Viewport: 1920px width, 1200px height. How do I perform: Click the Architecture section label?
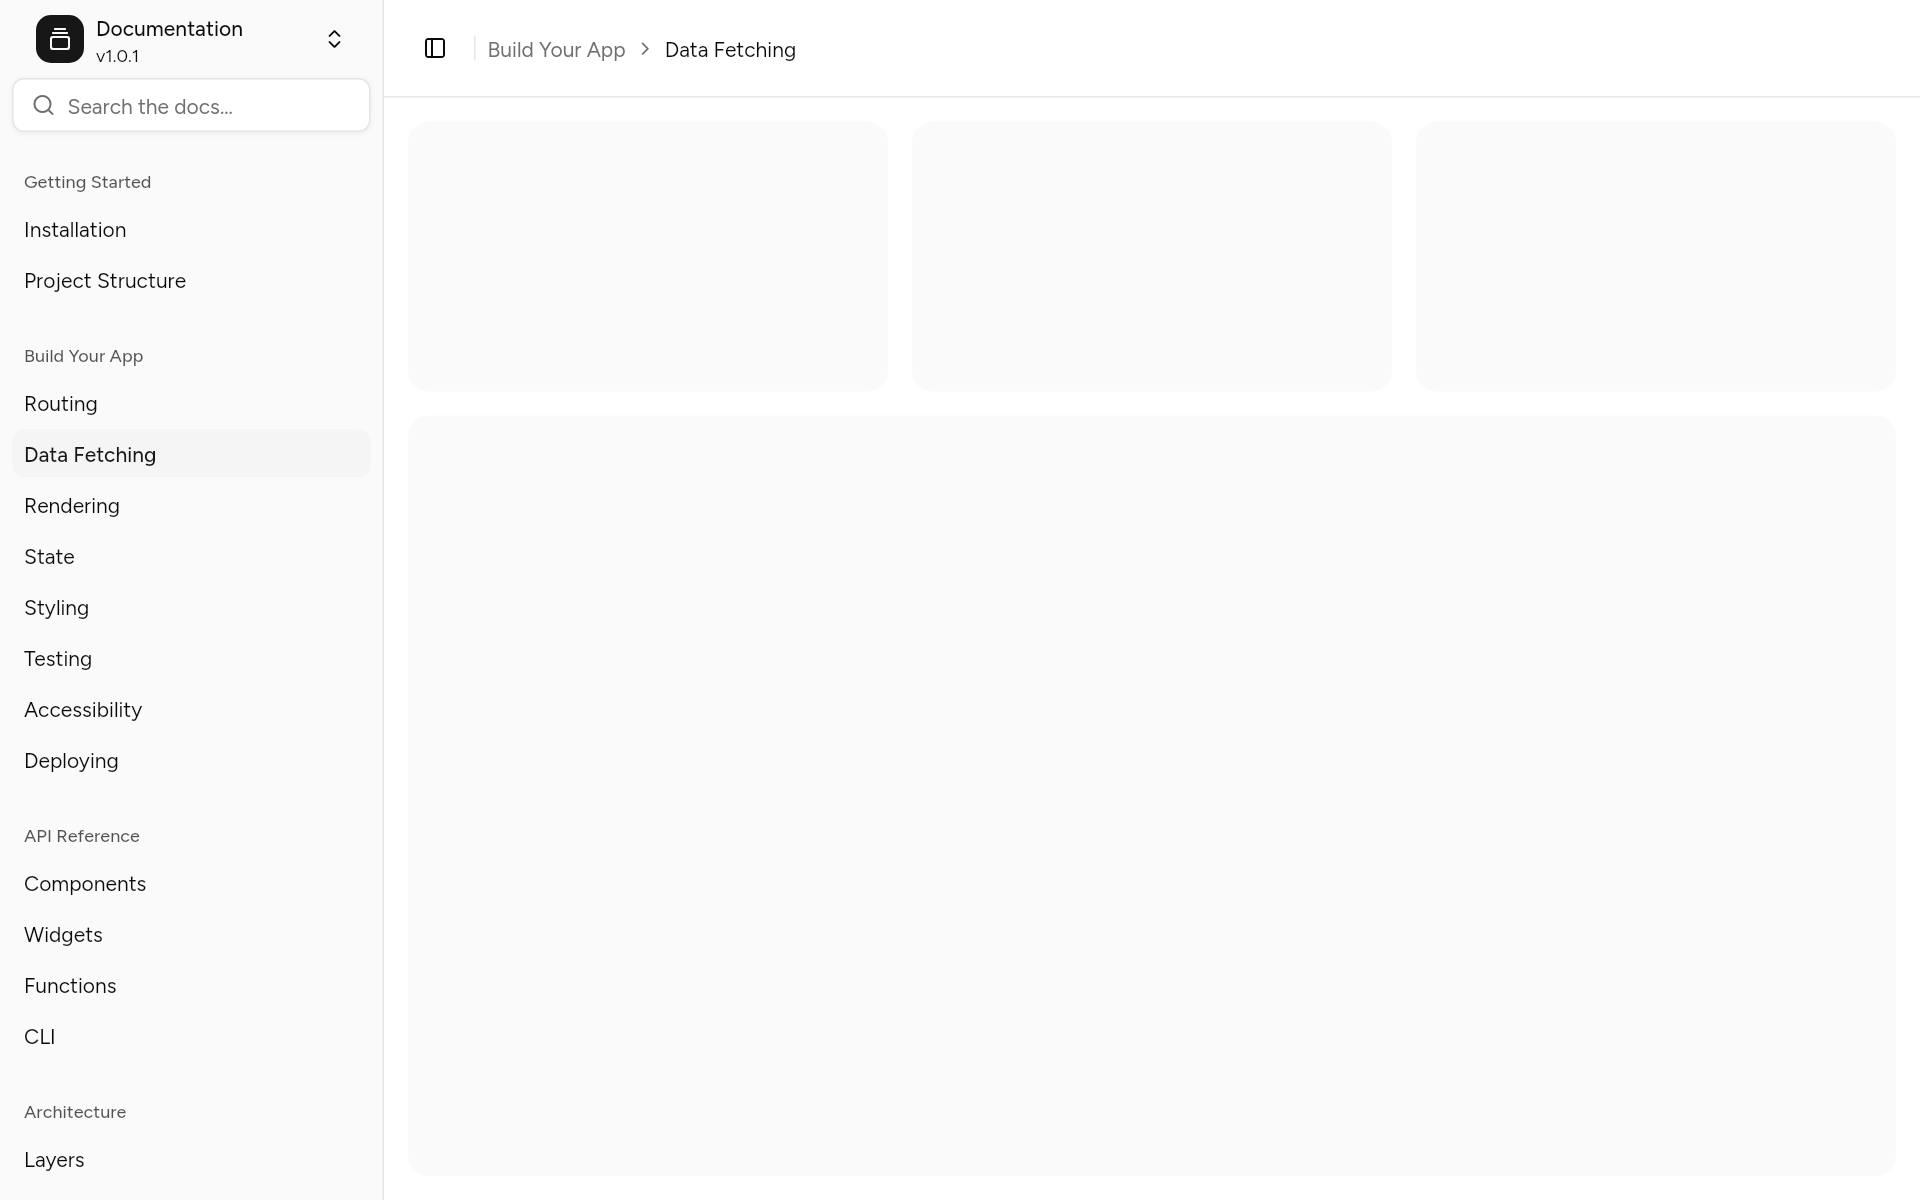(75, 1112)
